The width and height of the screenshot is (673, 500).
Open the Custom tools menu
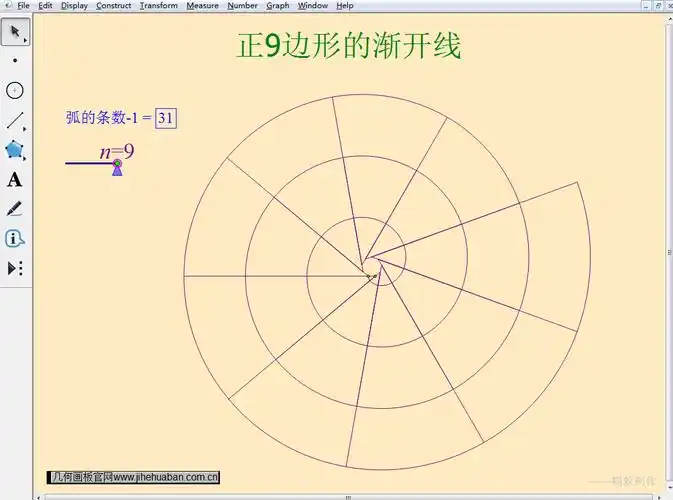coord(15,268)
